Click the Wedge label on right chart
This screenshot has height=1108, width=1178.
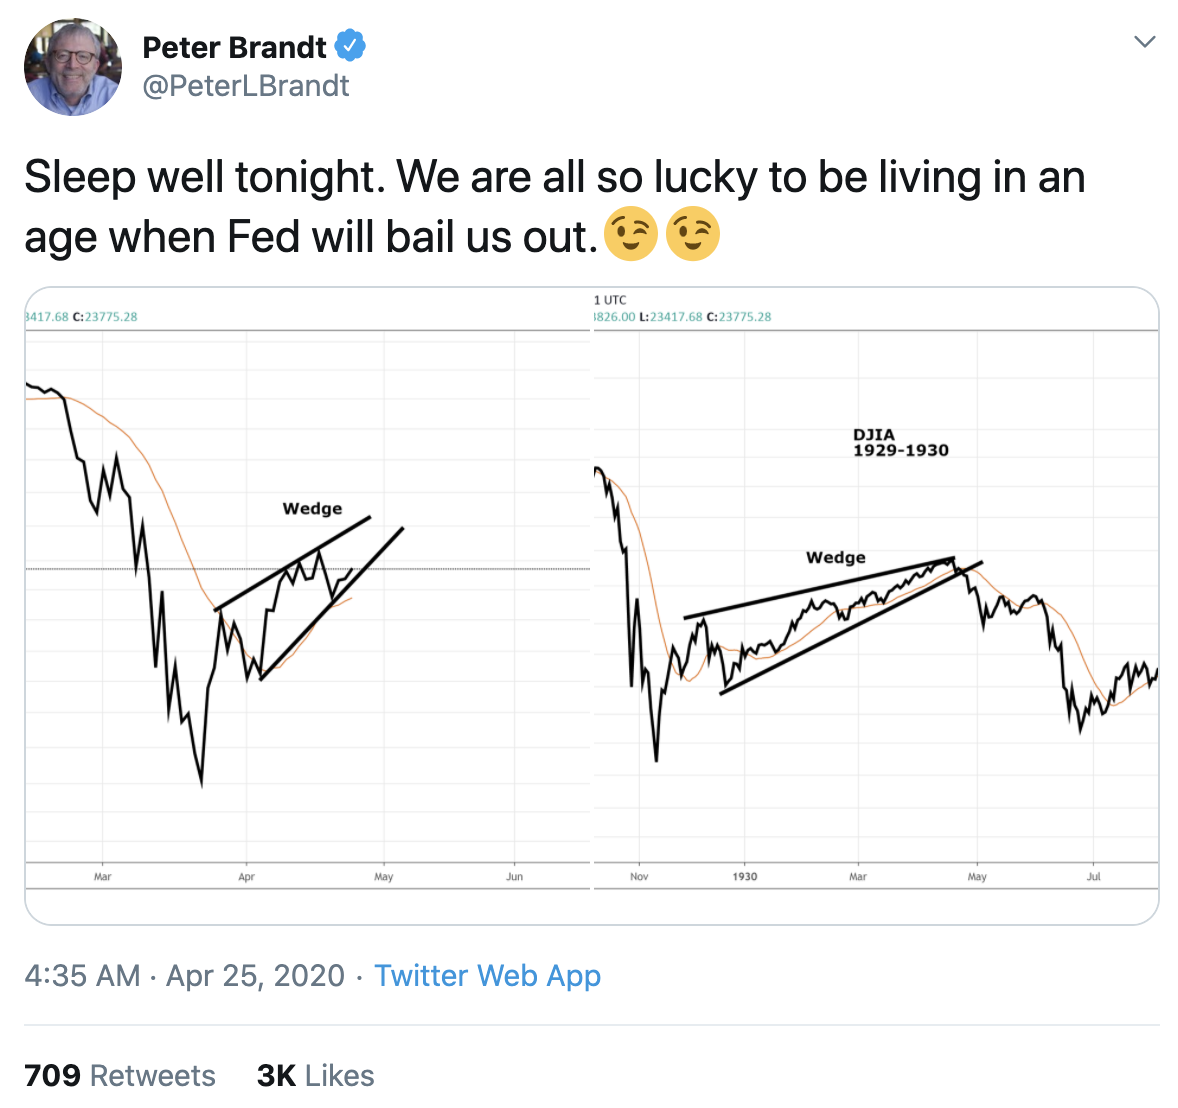pyautogui.click(x=835, y=557)
